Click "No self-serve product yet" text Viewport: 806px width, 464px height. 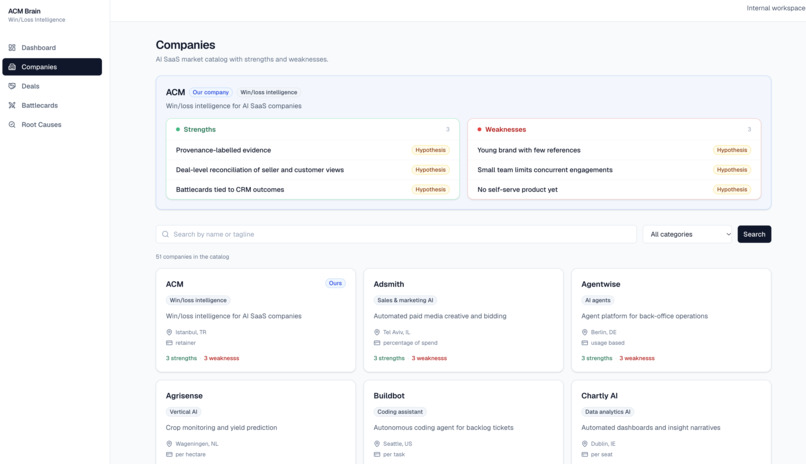(517, 190)
